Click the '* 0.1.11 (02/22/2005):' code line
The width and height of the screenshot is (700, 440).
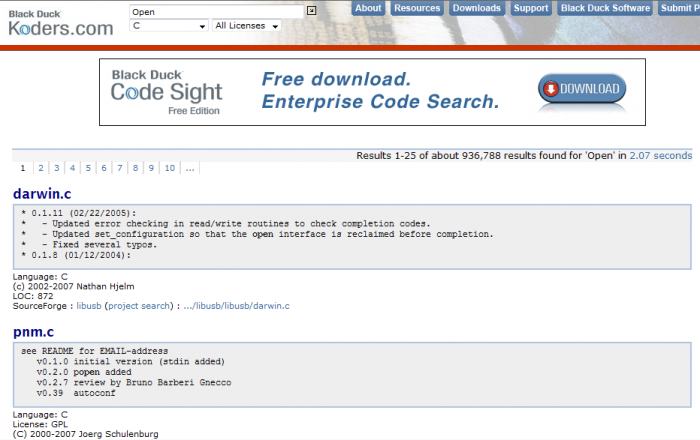pos(79,213)
